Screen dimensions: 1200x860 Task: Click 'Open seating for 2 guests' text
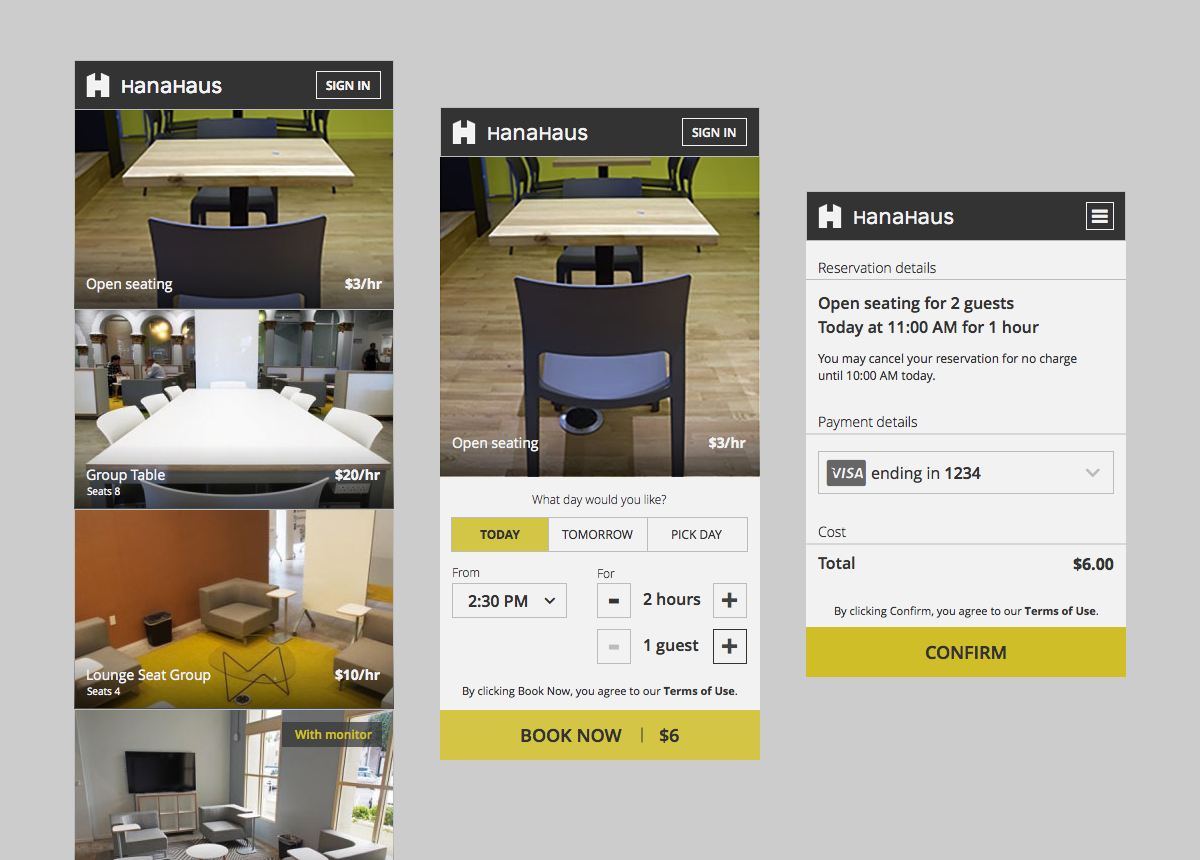[x=916, y=303]
